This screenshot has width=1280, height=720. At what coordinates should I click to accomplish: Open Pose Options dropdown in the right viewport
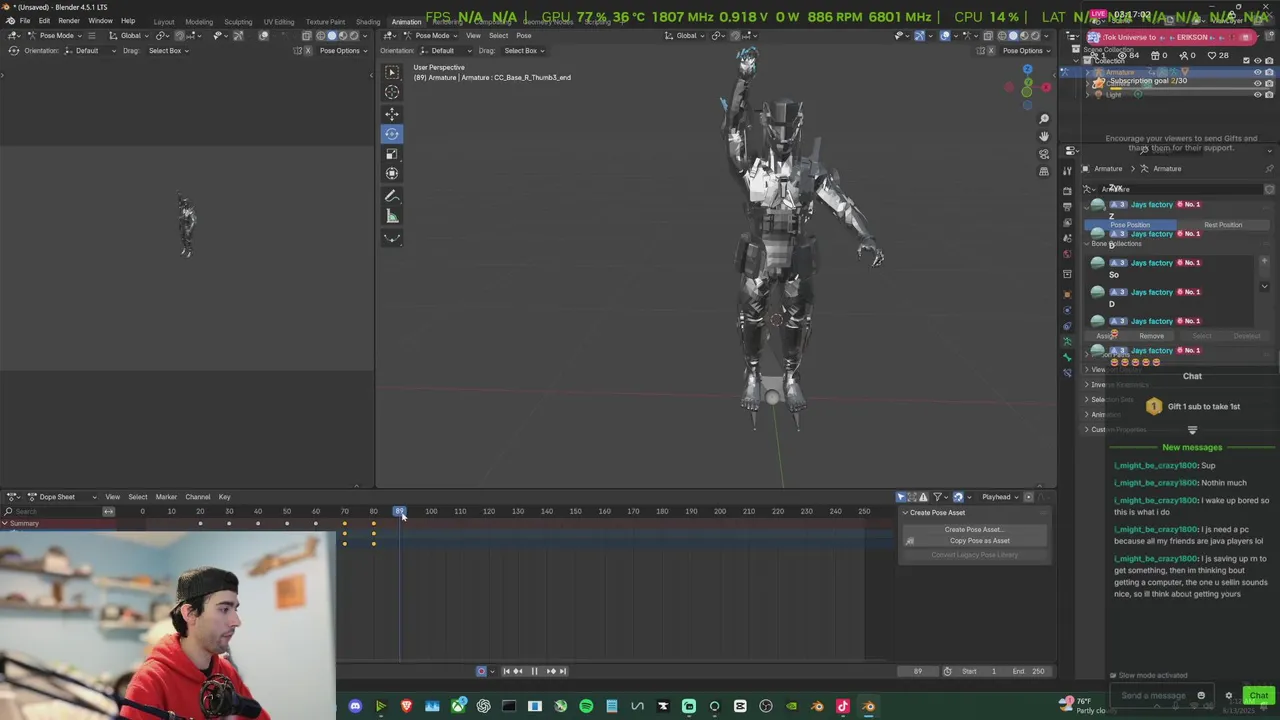click(1027, 51)
